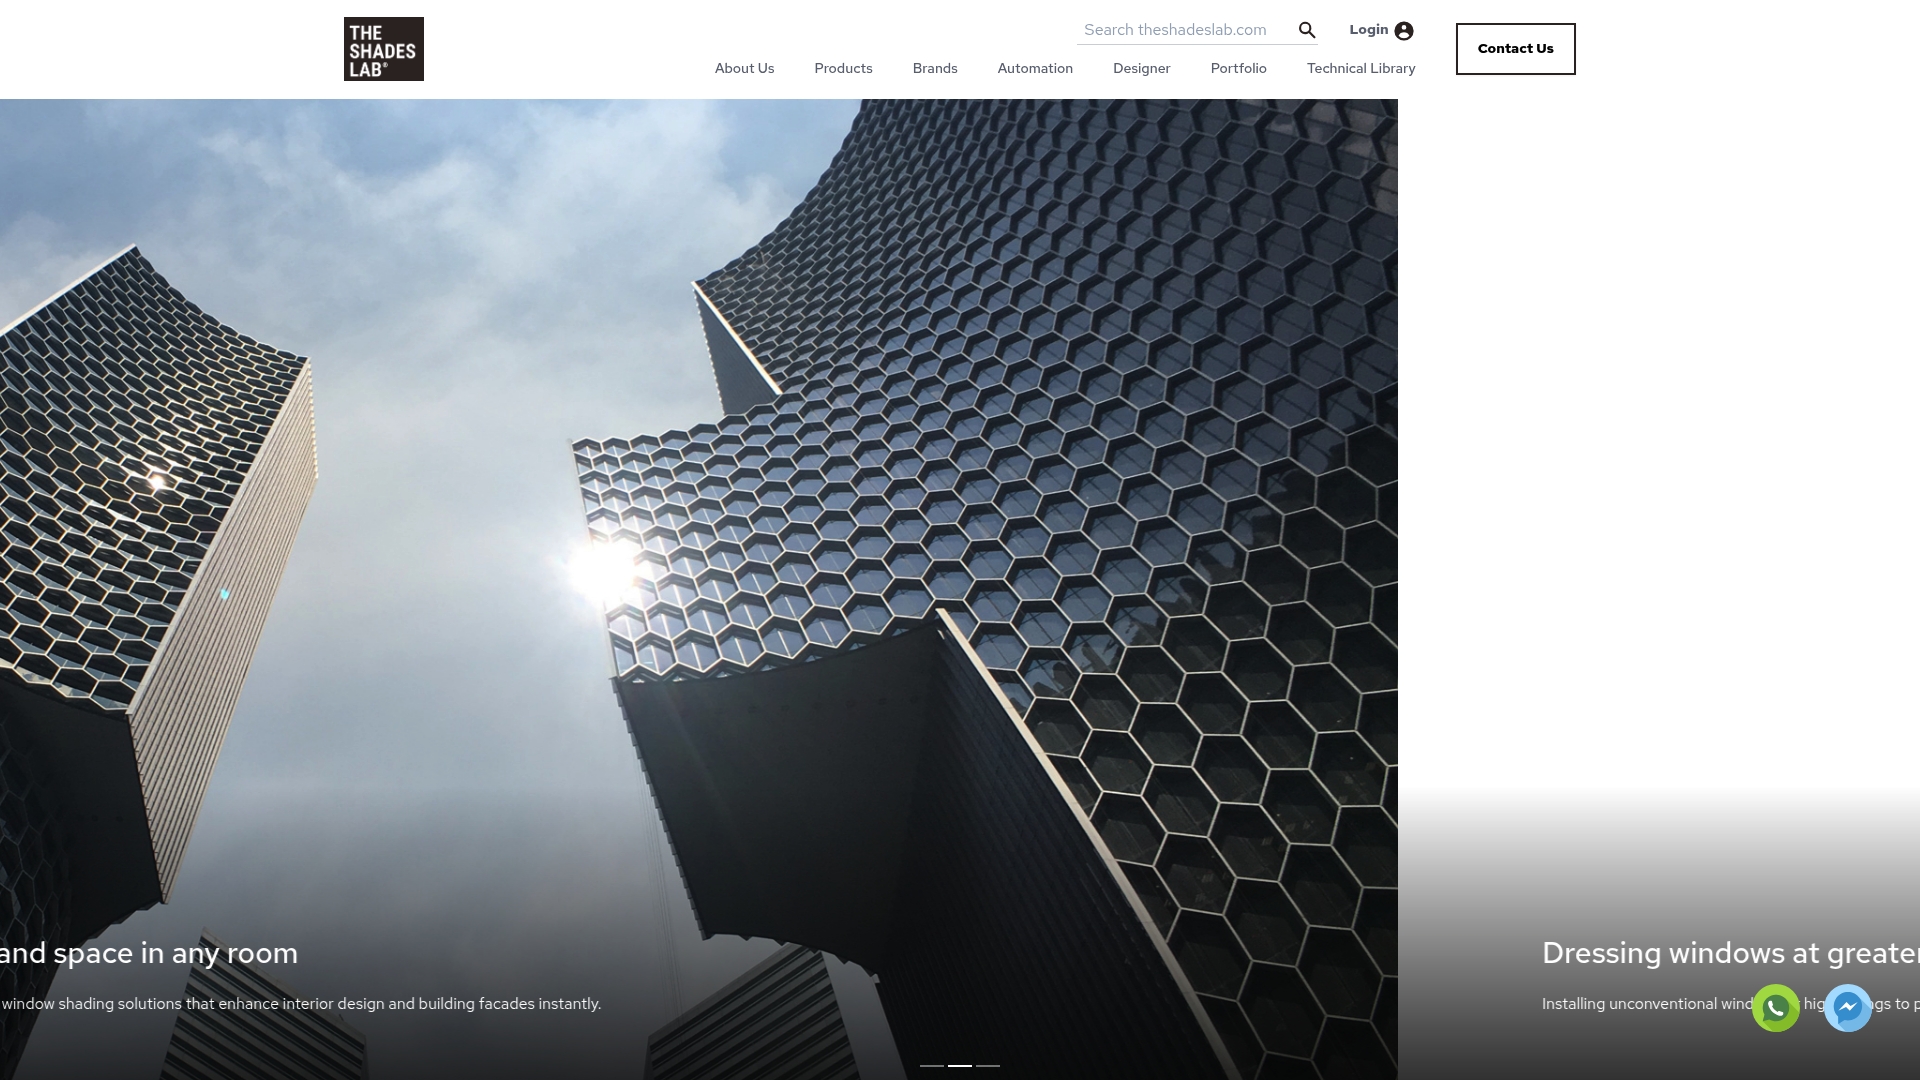Click The Shades Lab logo

pos(383,49)
